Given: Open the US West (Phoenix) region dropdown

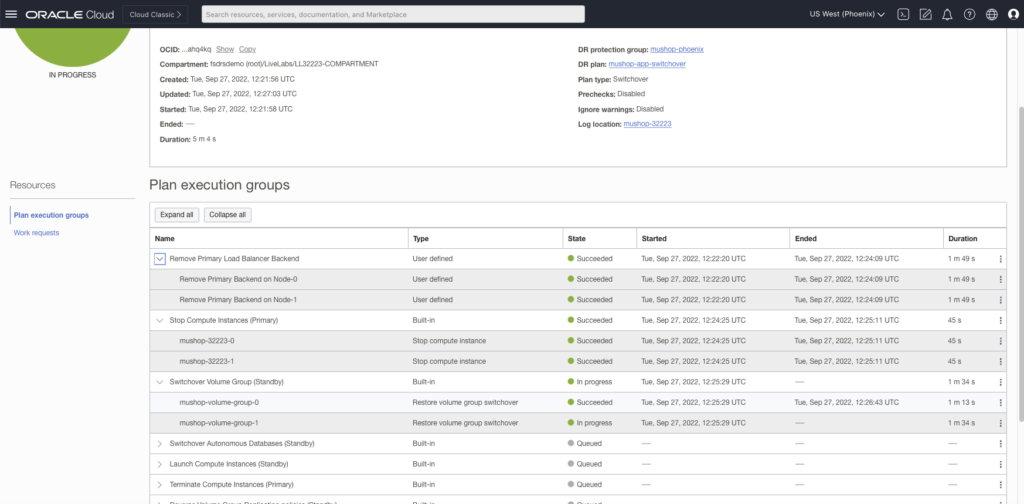Looking at the screenshot, I should 846,14.
